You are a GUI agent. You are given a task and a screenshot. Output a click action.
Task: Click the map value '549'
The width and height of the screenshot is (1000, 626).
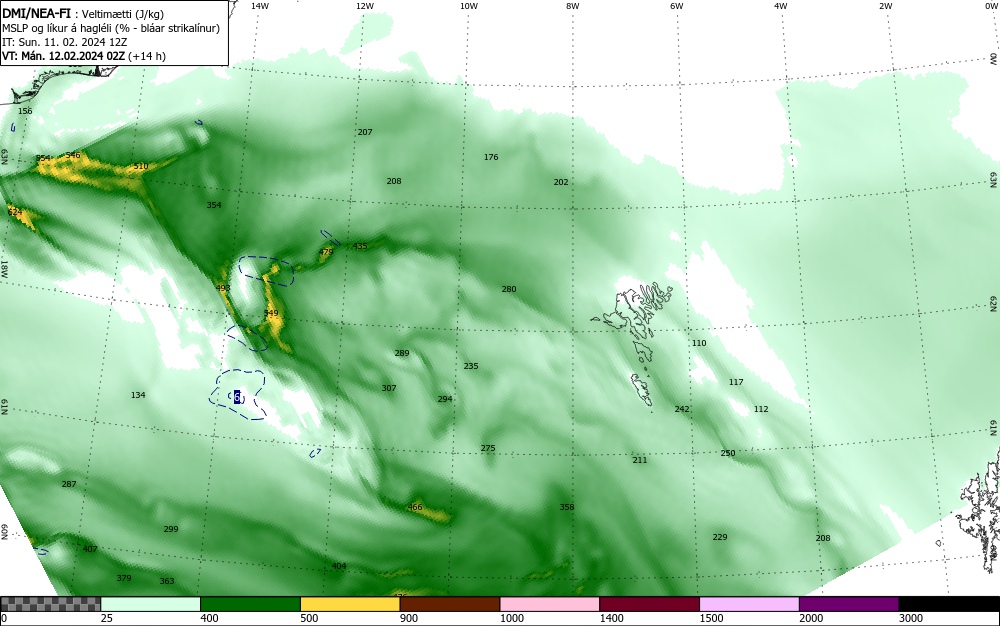[271, 313]
